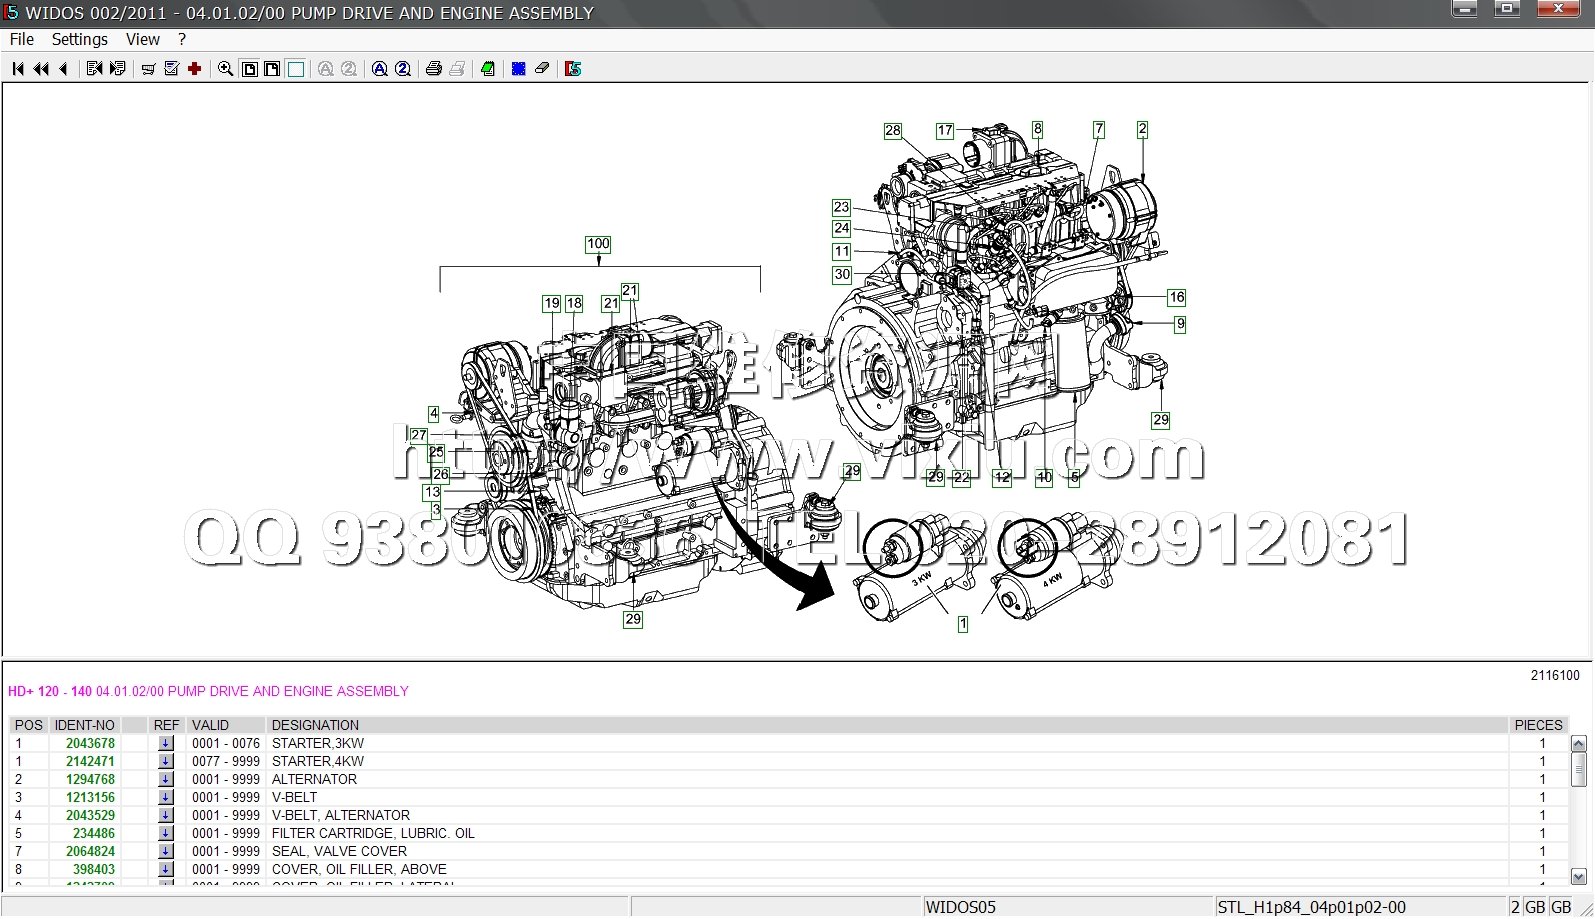Toggle the first page layout view button
Image resolution: width=1595 pixels, height=919 pixels.
pyautogui.click(x=250, y=69)
